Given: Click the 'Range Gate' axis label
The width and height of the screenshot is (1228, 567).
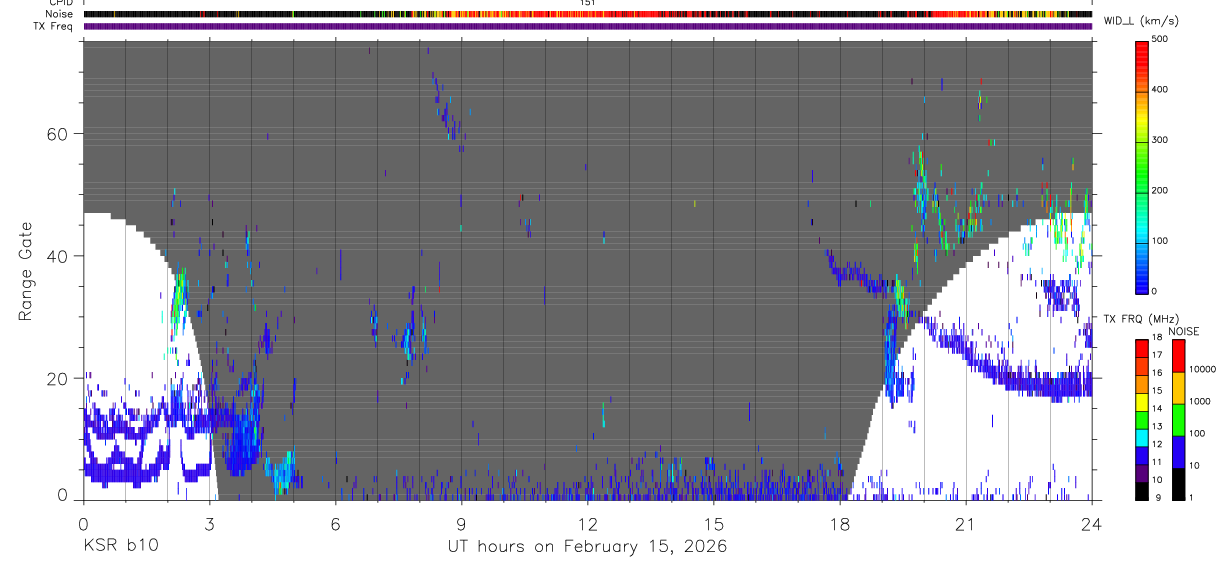Looking at the screenshot, I should tap(27, 271).
